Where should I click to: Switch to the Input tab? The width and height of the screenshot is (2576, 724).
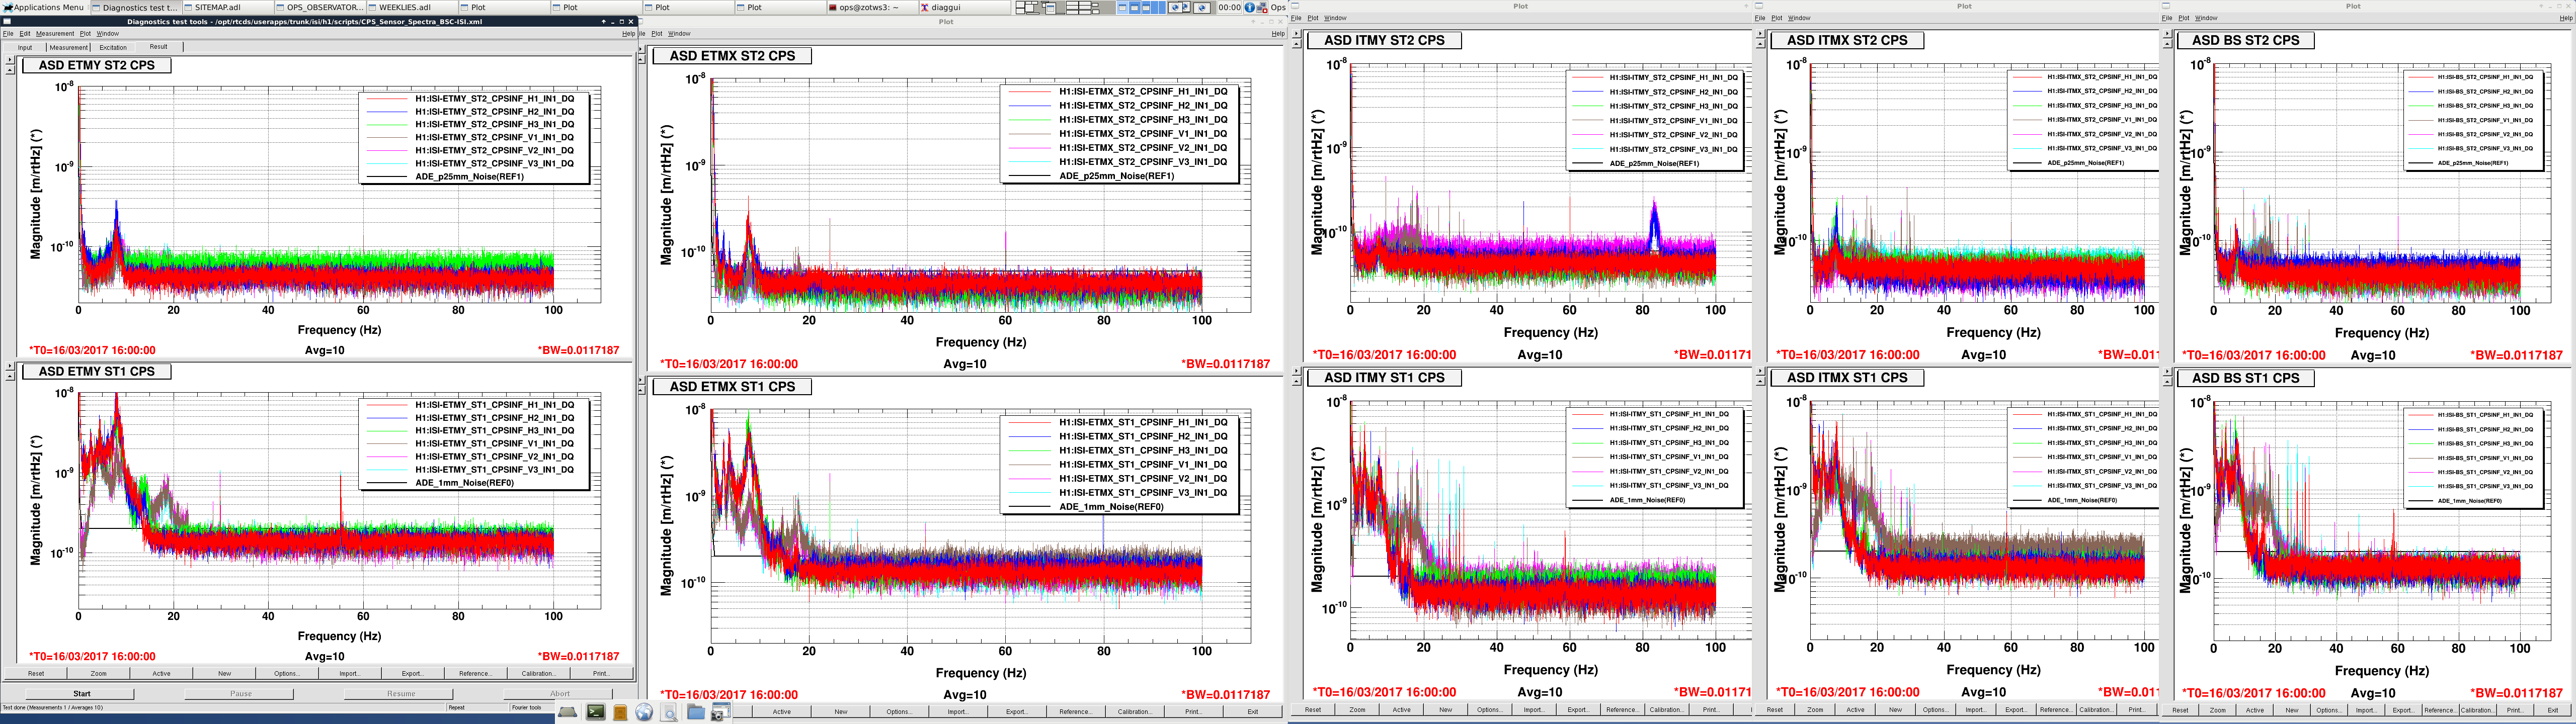[25, 47]
